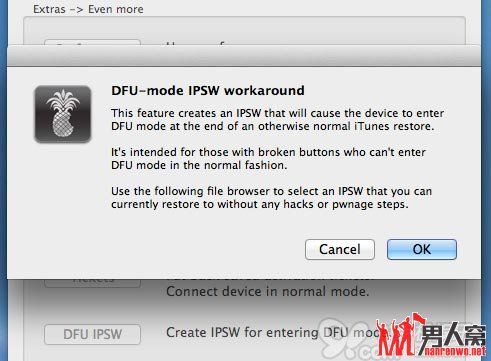
Task: Click the OK button in the dialog
Action: 422,249
